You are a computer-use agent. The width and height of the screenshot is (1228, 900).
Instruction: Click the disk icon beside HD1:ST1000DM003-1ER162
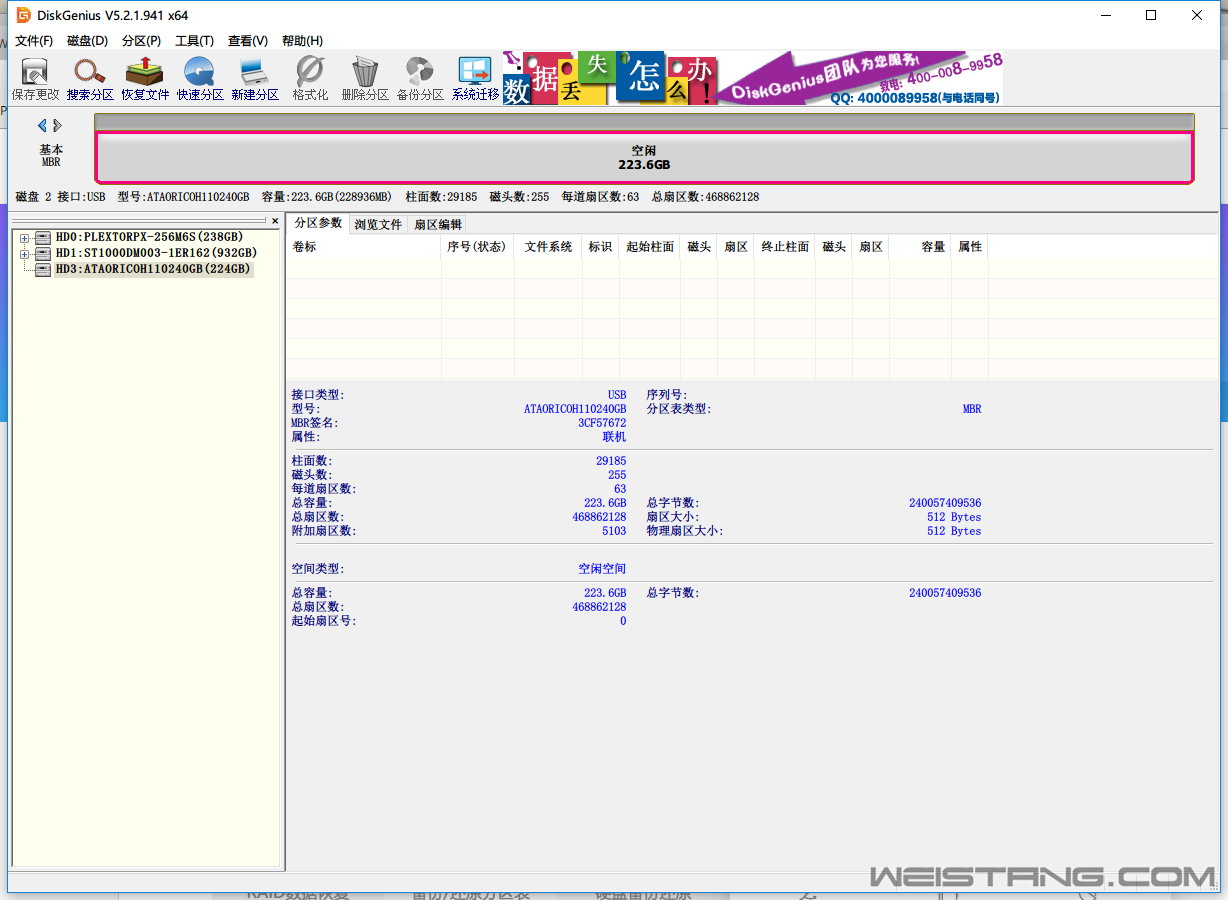42,253
